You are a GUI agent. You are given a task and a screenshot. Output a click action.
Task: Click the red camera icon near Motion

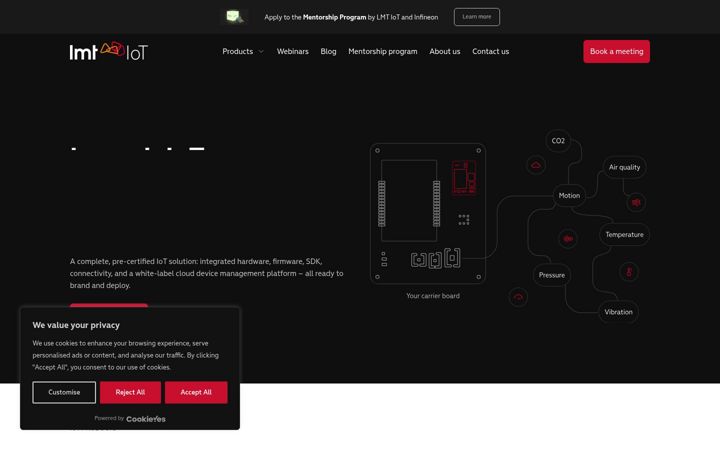568,239
